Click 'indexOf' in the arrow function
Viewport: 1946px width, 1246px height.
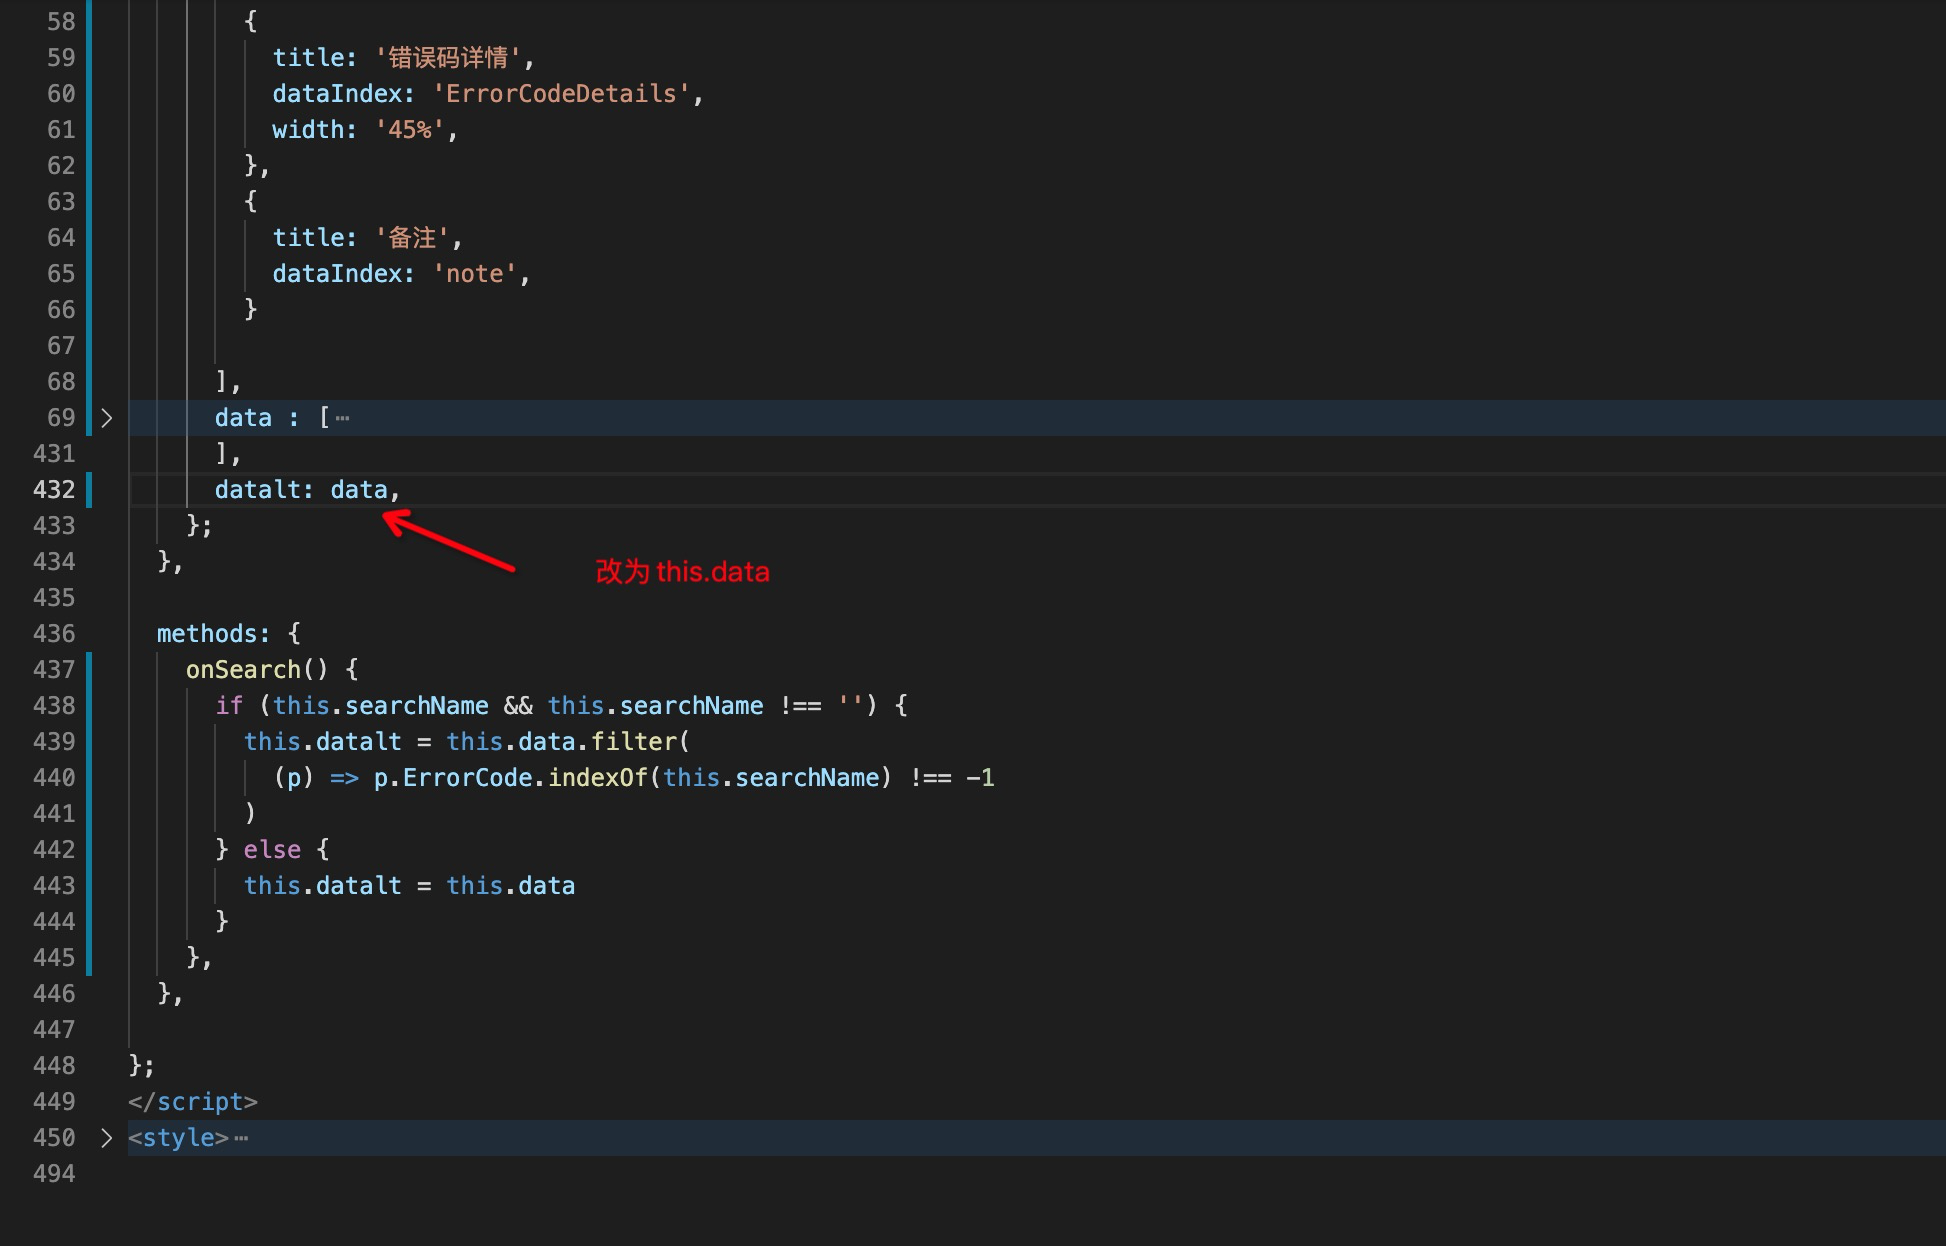(597, 778)
